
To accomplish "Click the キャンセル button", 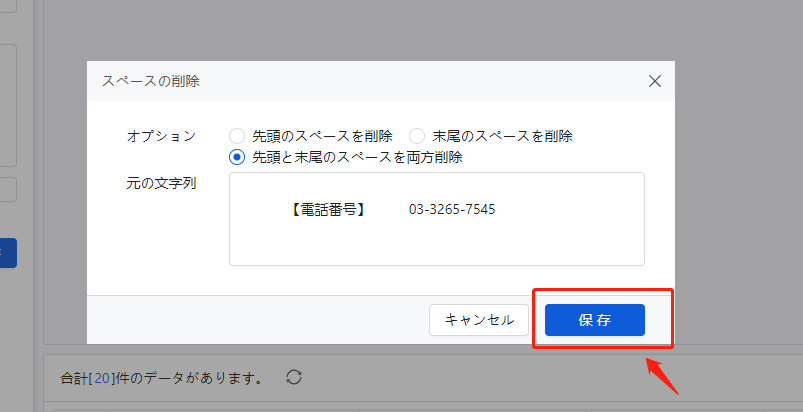I will [x=479, y=320].
